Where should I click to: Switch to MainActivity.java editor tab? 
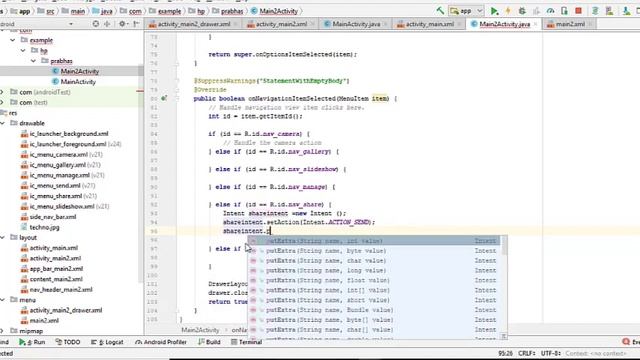pyautogui.click(x=356, y=24)
